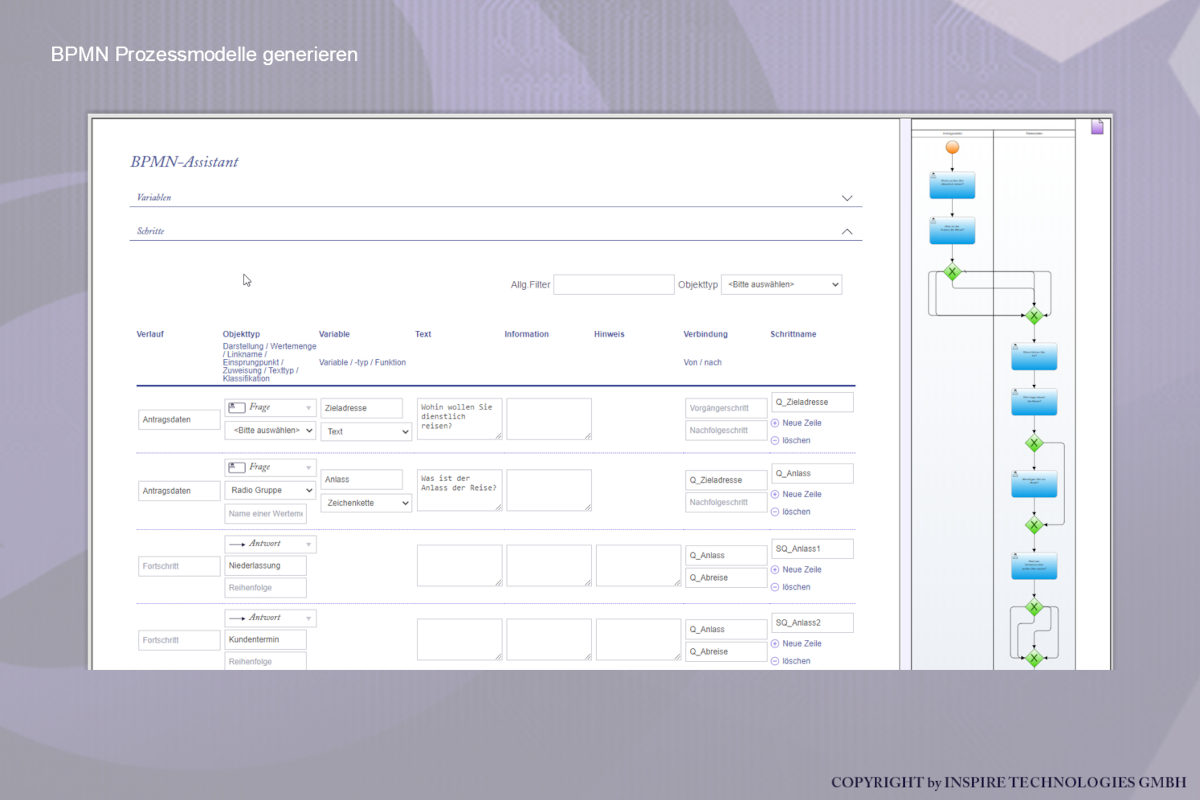Click the arrow icon in the Niederlassung row's Antwort selector
Viewport: 1200px width, 800px height.
(x=237, y=544)
